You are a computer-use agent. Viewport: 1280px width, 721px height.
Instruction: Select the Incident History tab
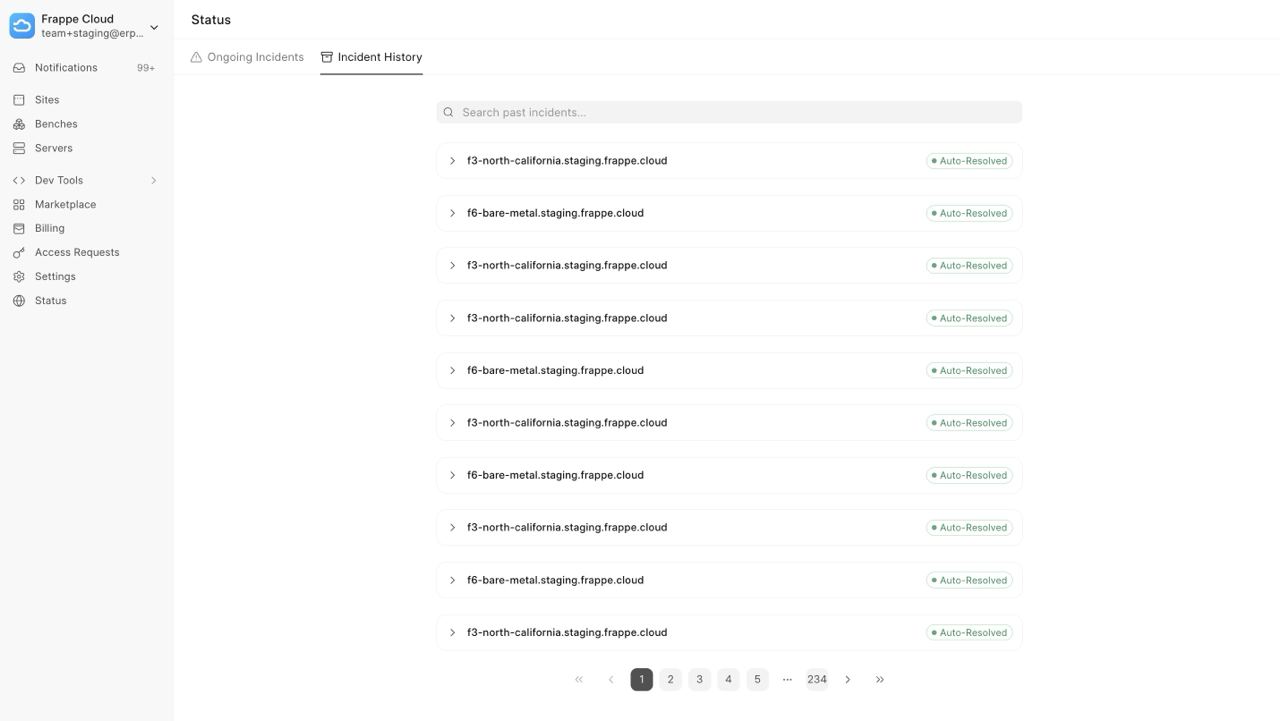(371, 57)
